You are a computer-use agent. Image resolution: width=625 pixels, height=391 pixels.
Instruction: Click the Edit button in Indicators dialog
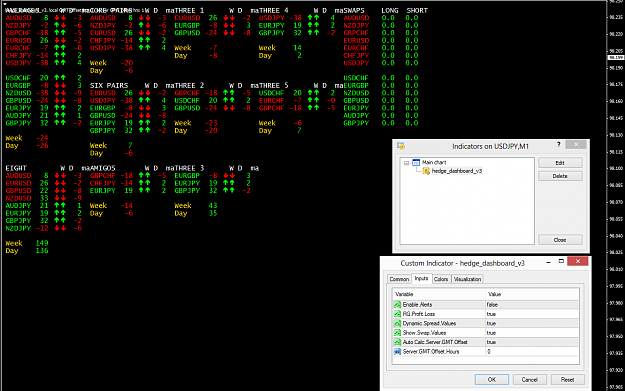(x=560, y=163)
